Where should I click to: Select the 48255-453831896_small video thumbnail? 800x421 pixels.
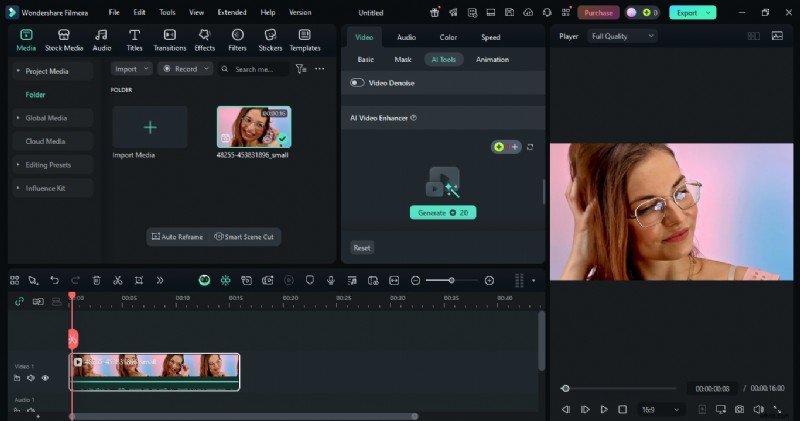tap(253, 127)
